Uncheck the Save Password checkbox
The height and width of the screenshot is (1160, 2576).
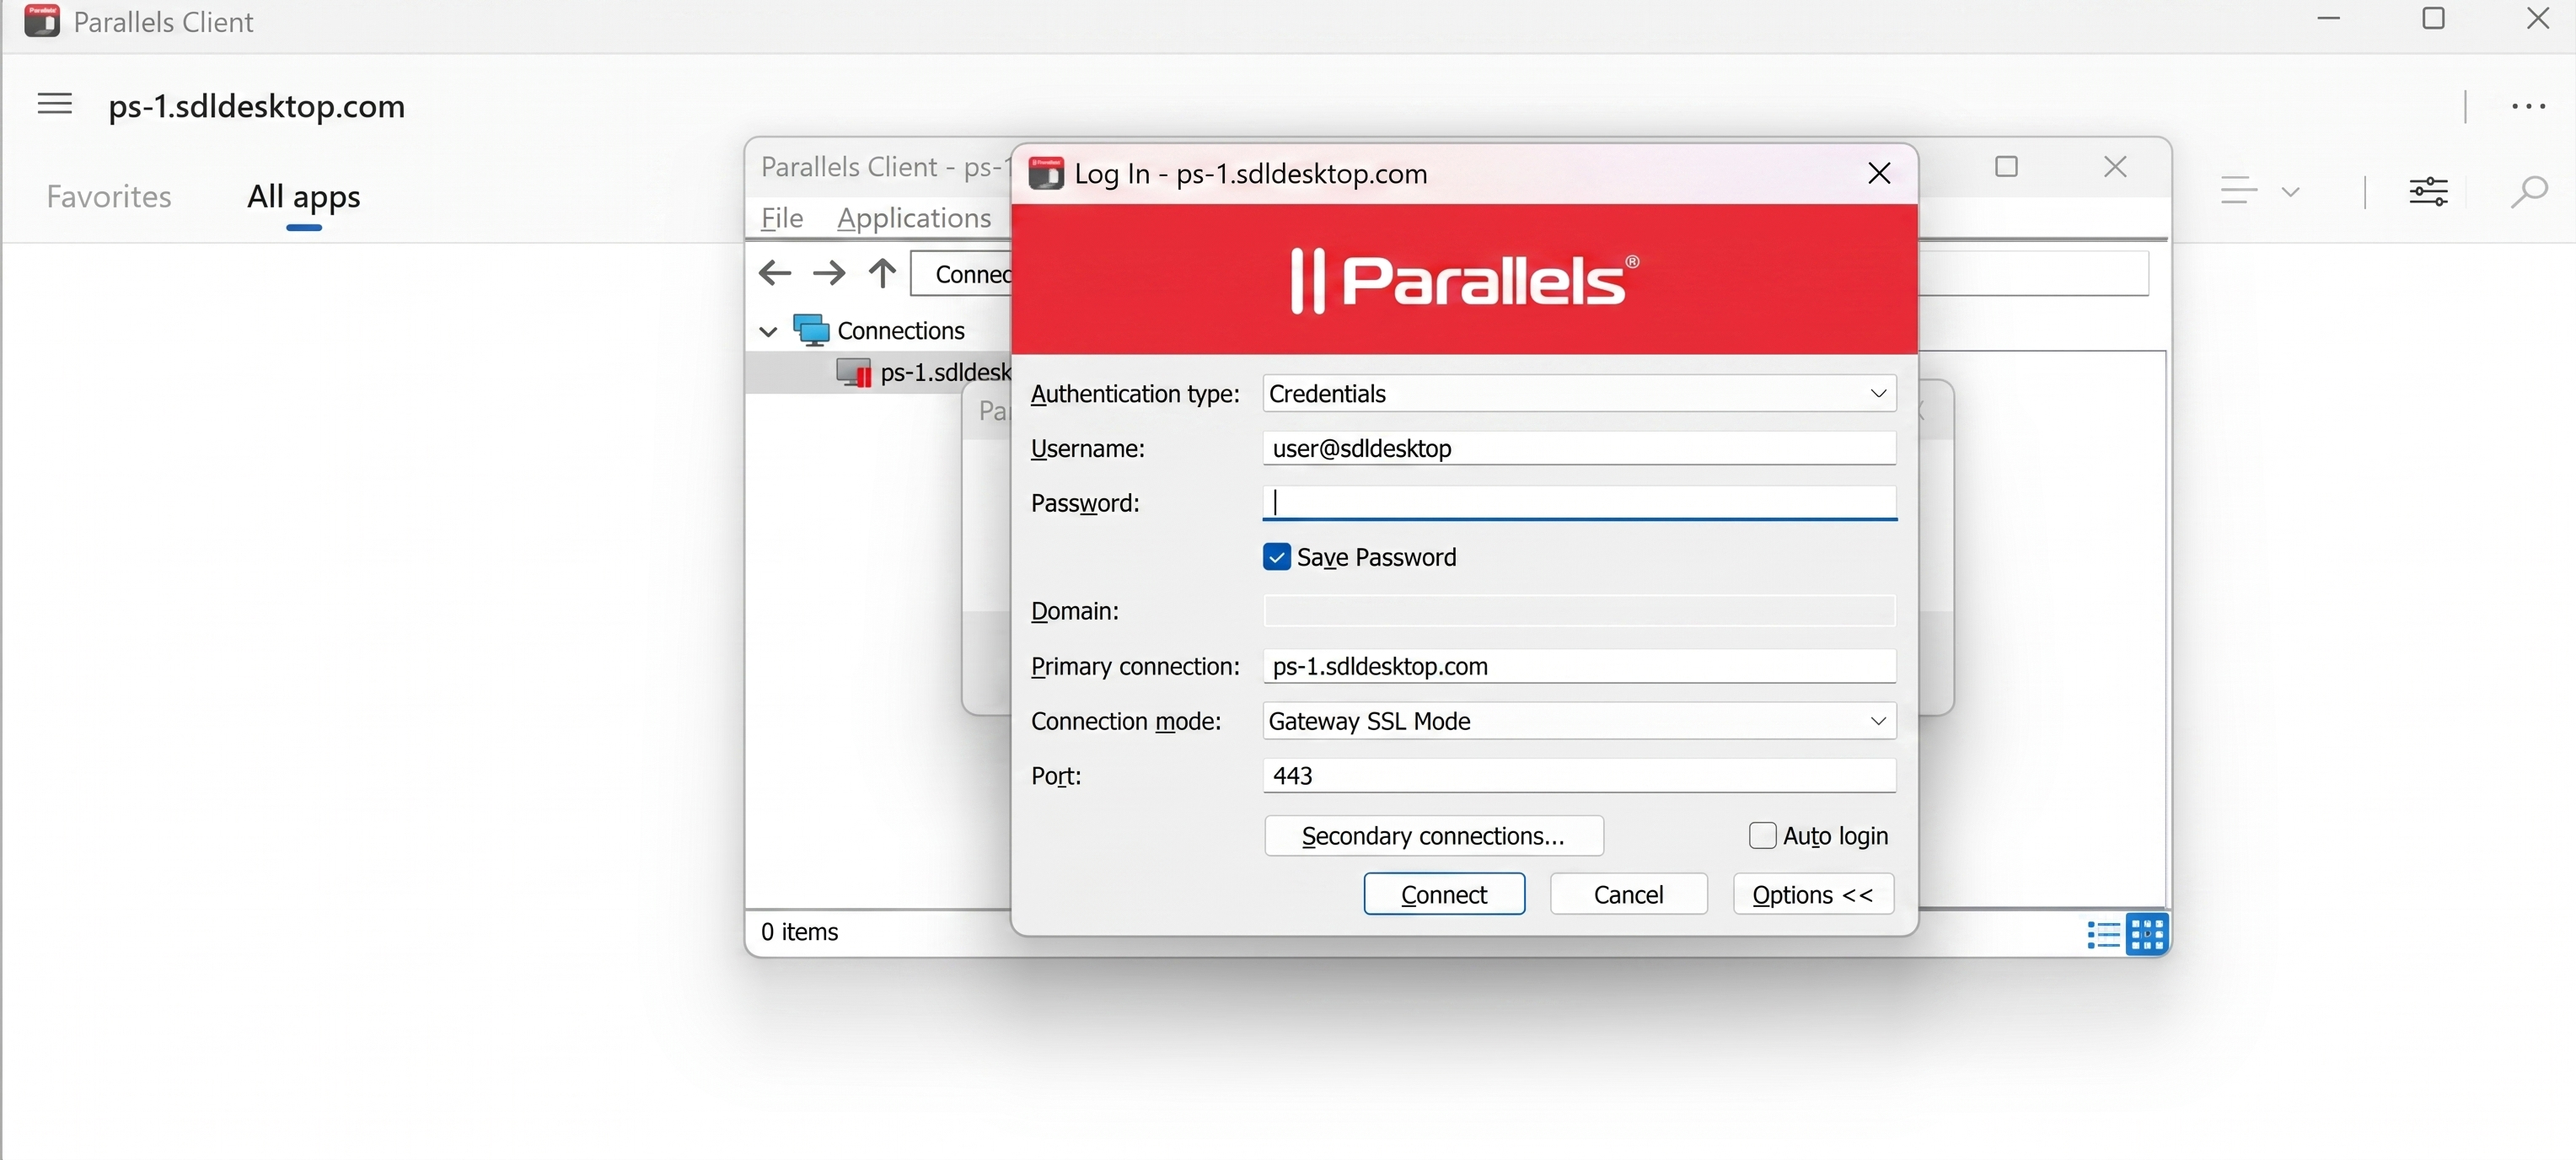click(x=1276, y=557)
